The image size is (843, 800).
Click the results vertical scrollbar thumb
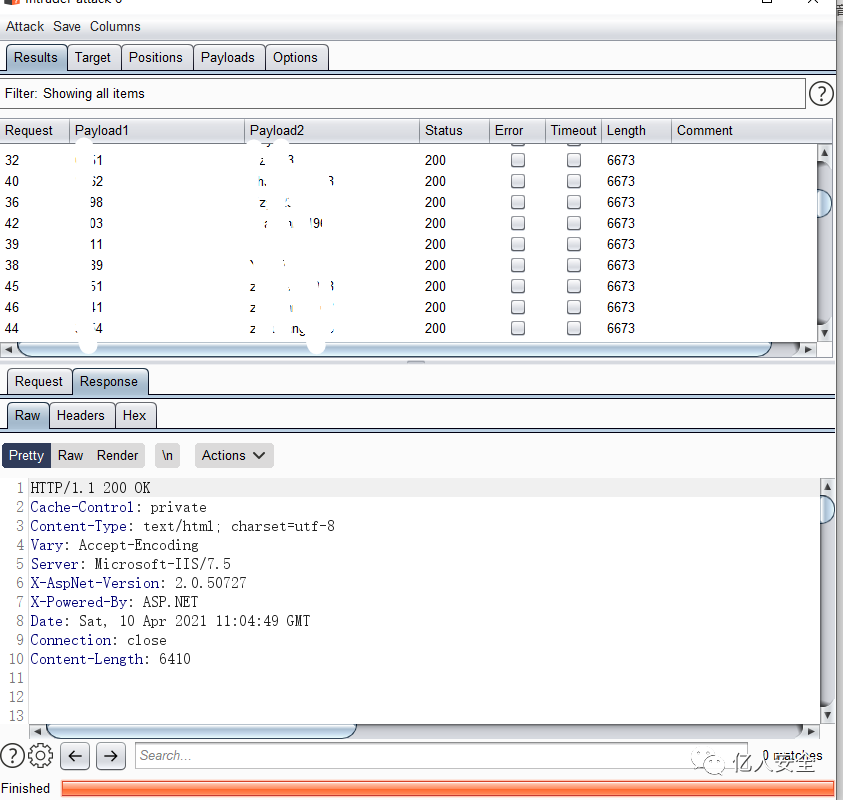tap(824, 203)
